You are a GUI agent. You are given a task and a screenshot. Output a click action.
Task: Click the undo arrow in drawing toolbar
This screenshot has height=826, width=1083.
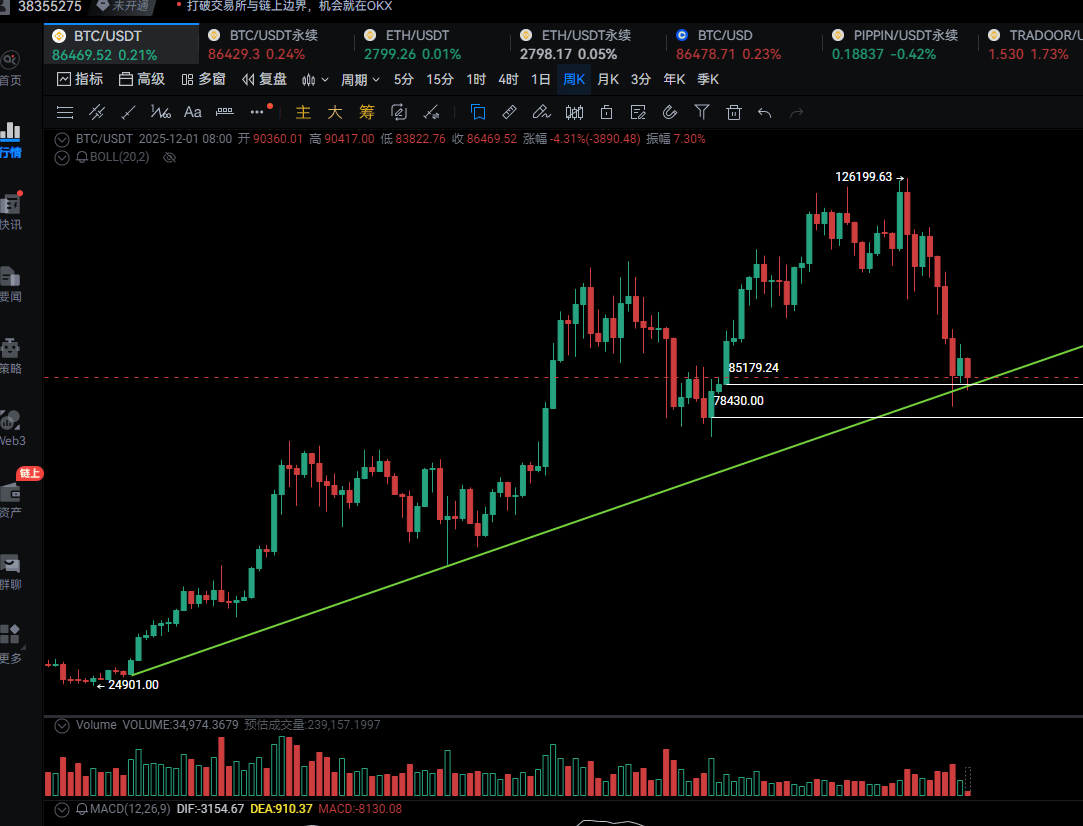(x=765, y=112)
